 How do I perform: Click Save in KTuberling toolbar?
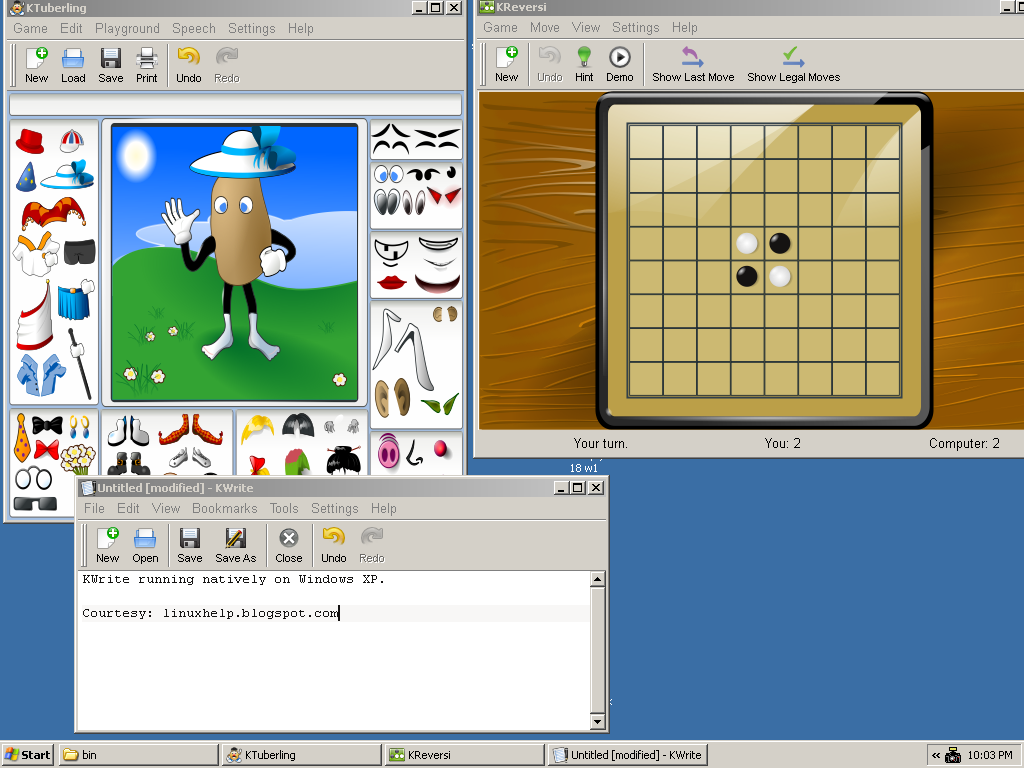click(x=110, y=65)
